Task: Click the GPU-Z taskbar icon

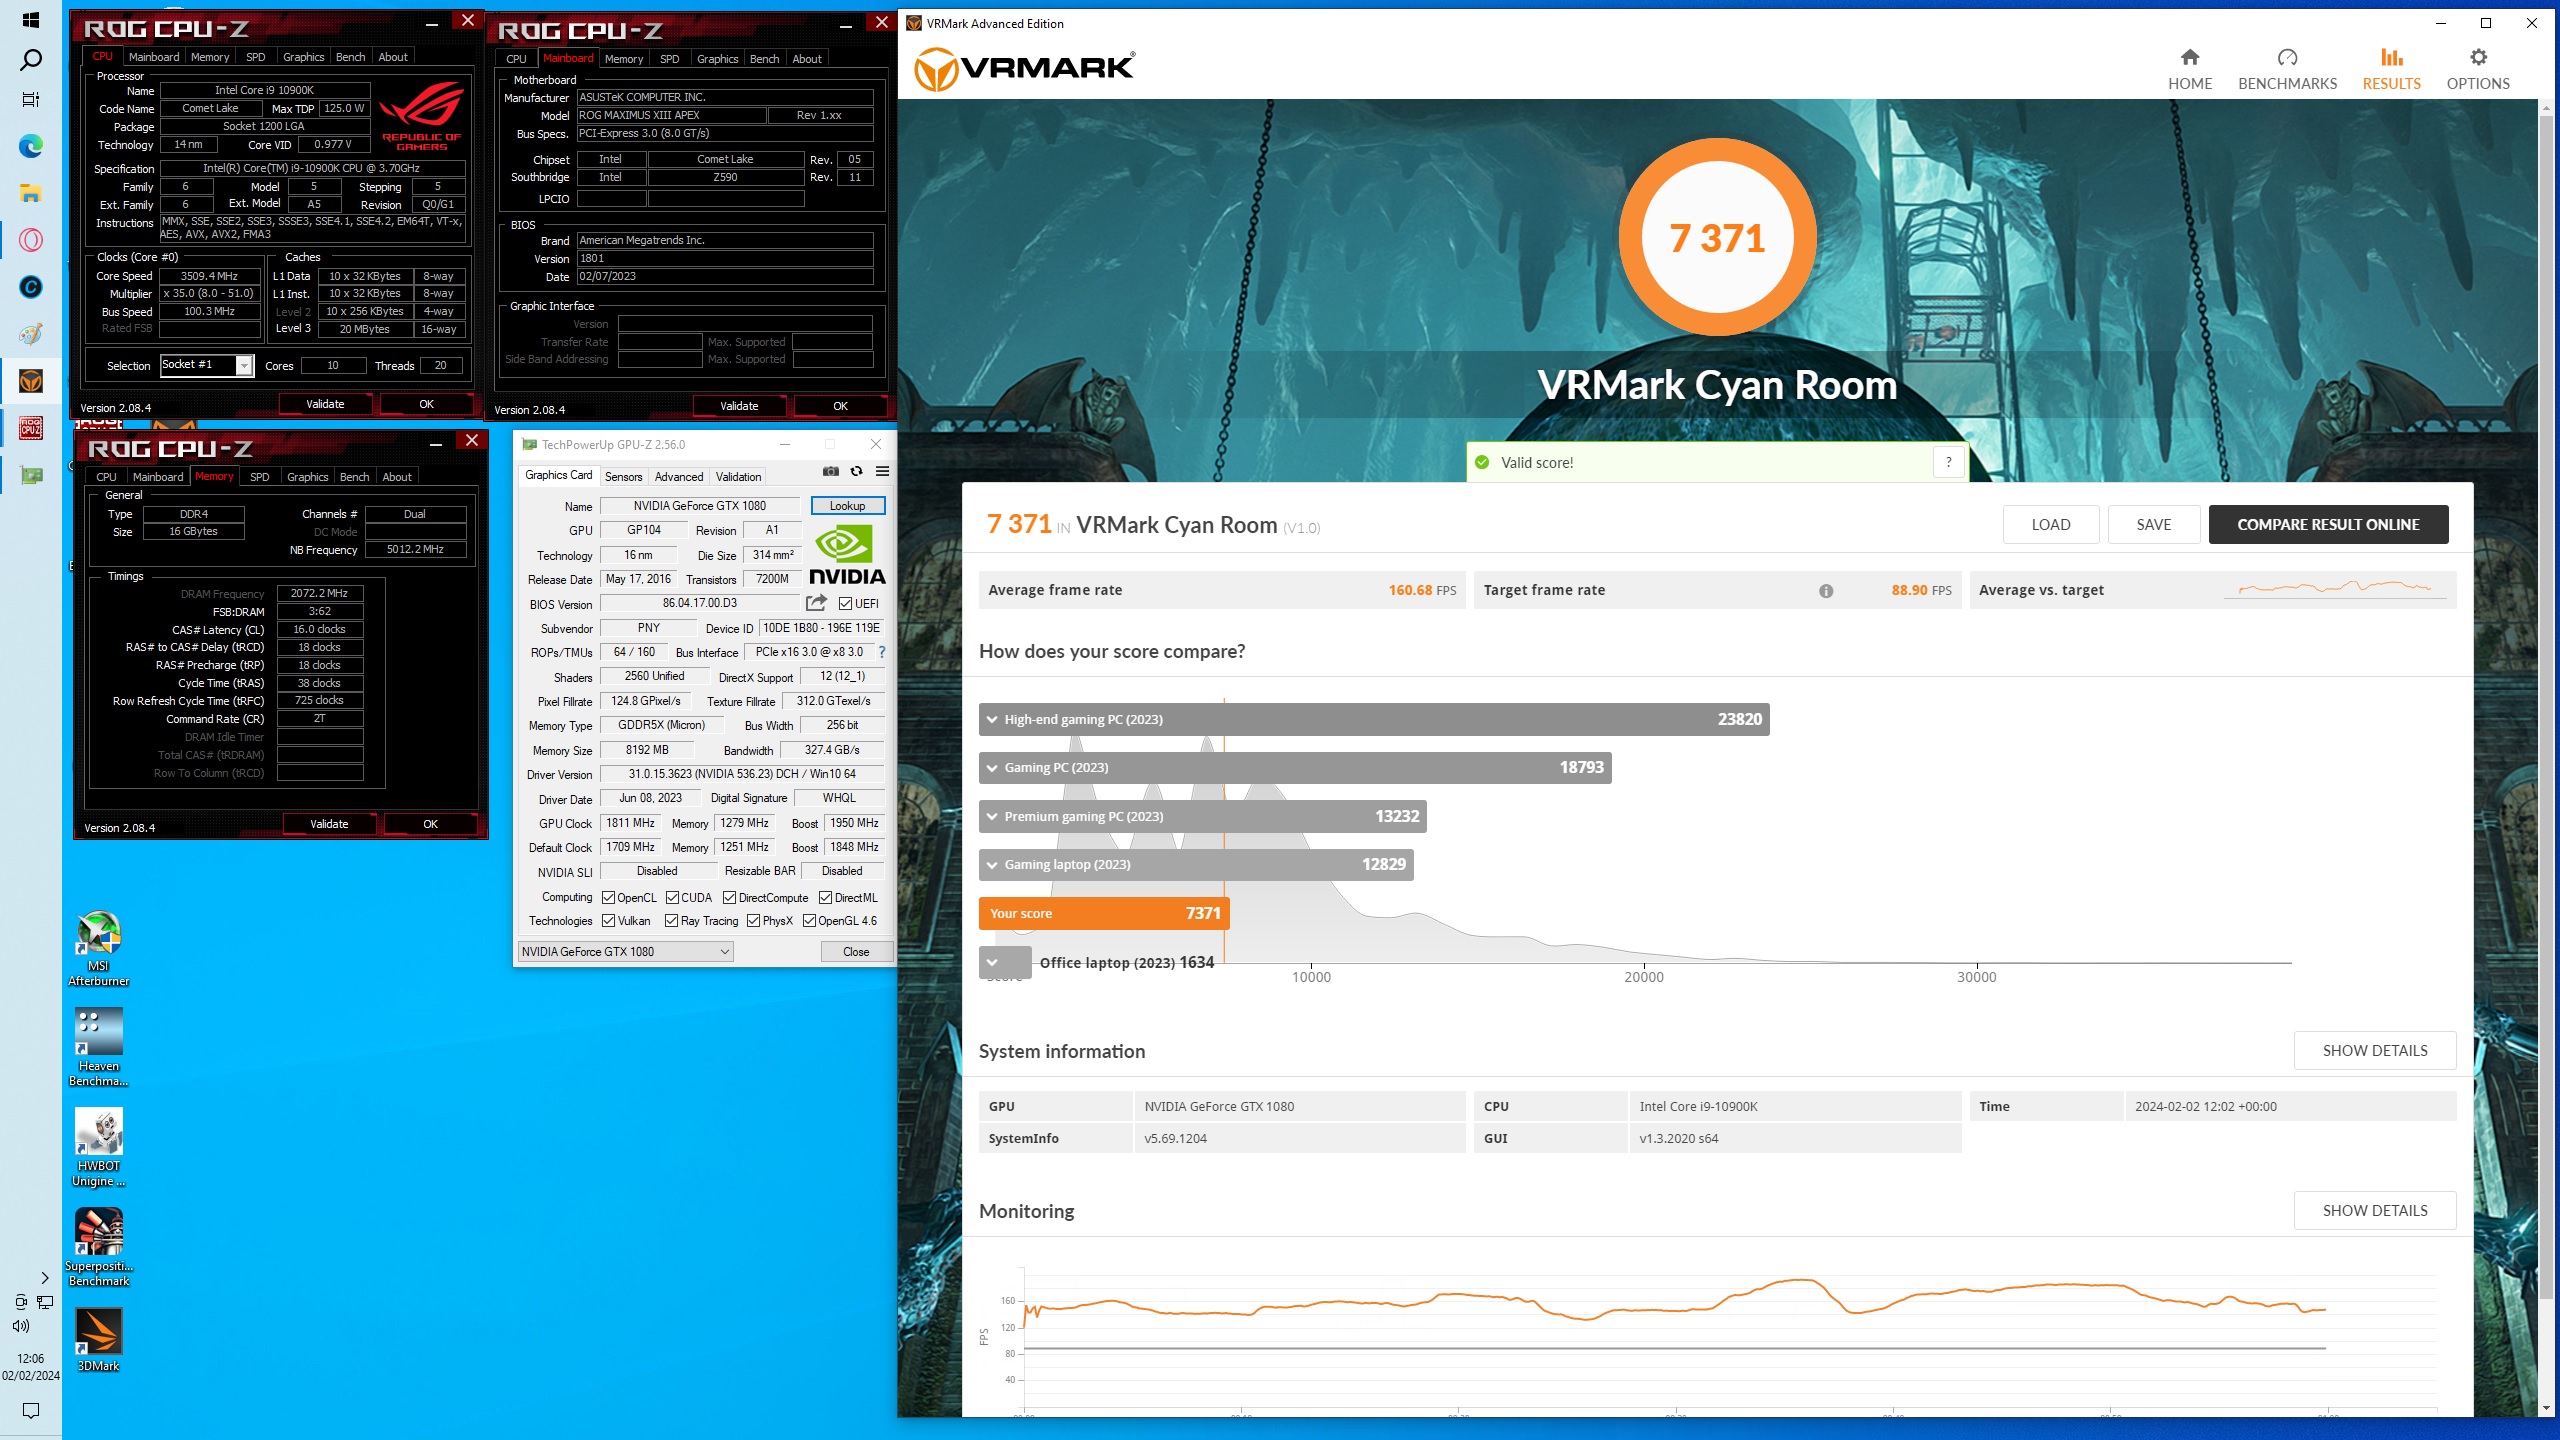Action: click(x=31, y=475)
